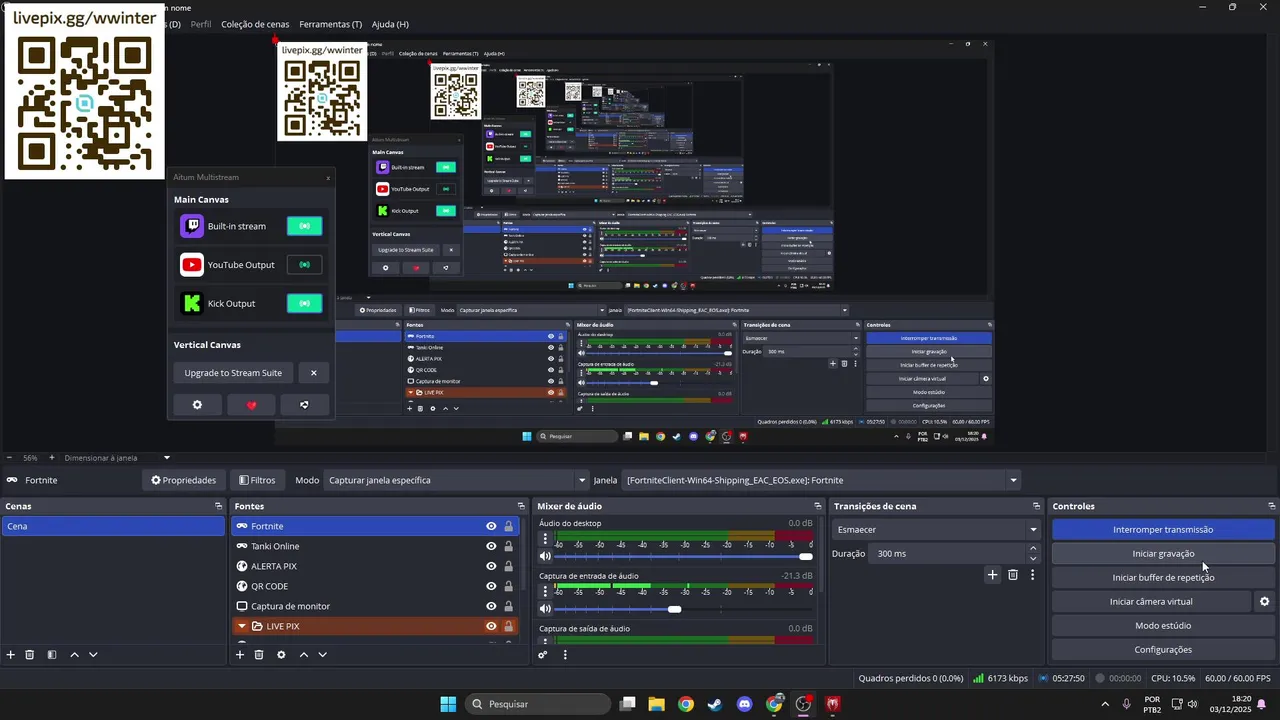Open audio mixer options menu dots

coord(565,655)
